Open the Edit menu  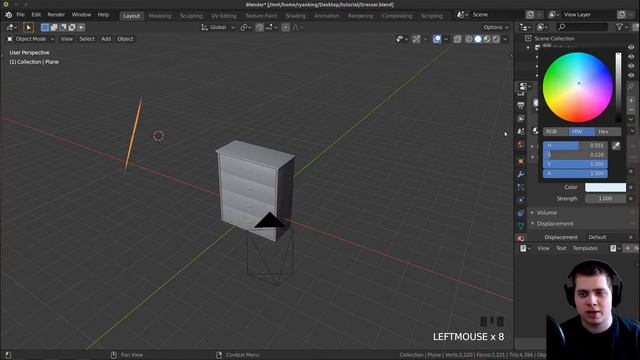coord(36,15)
